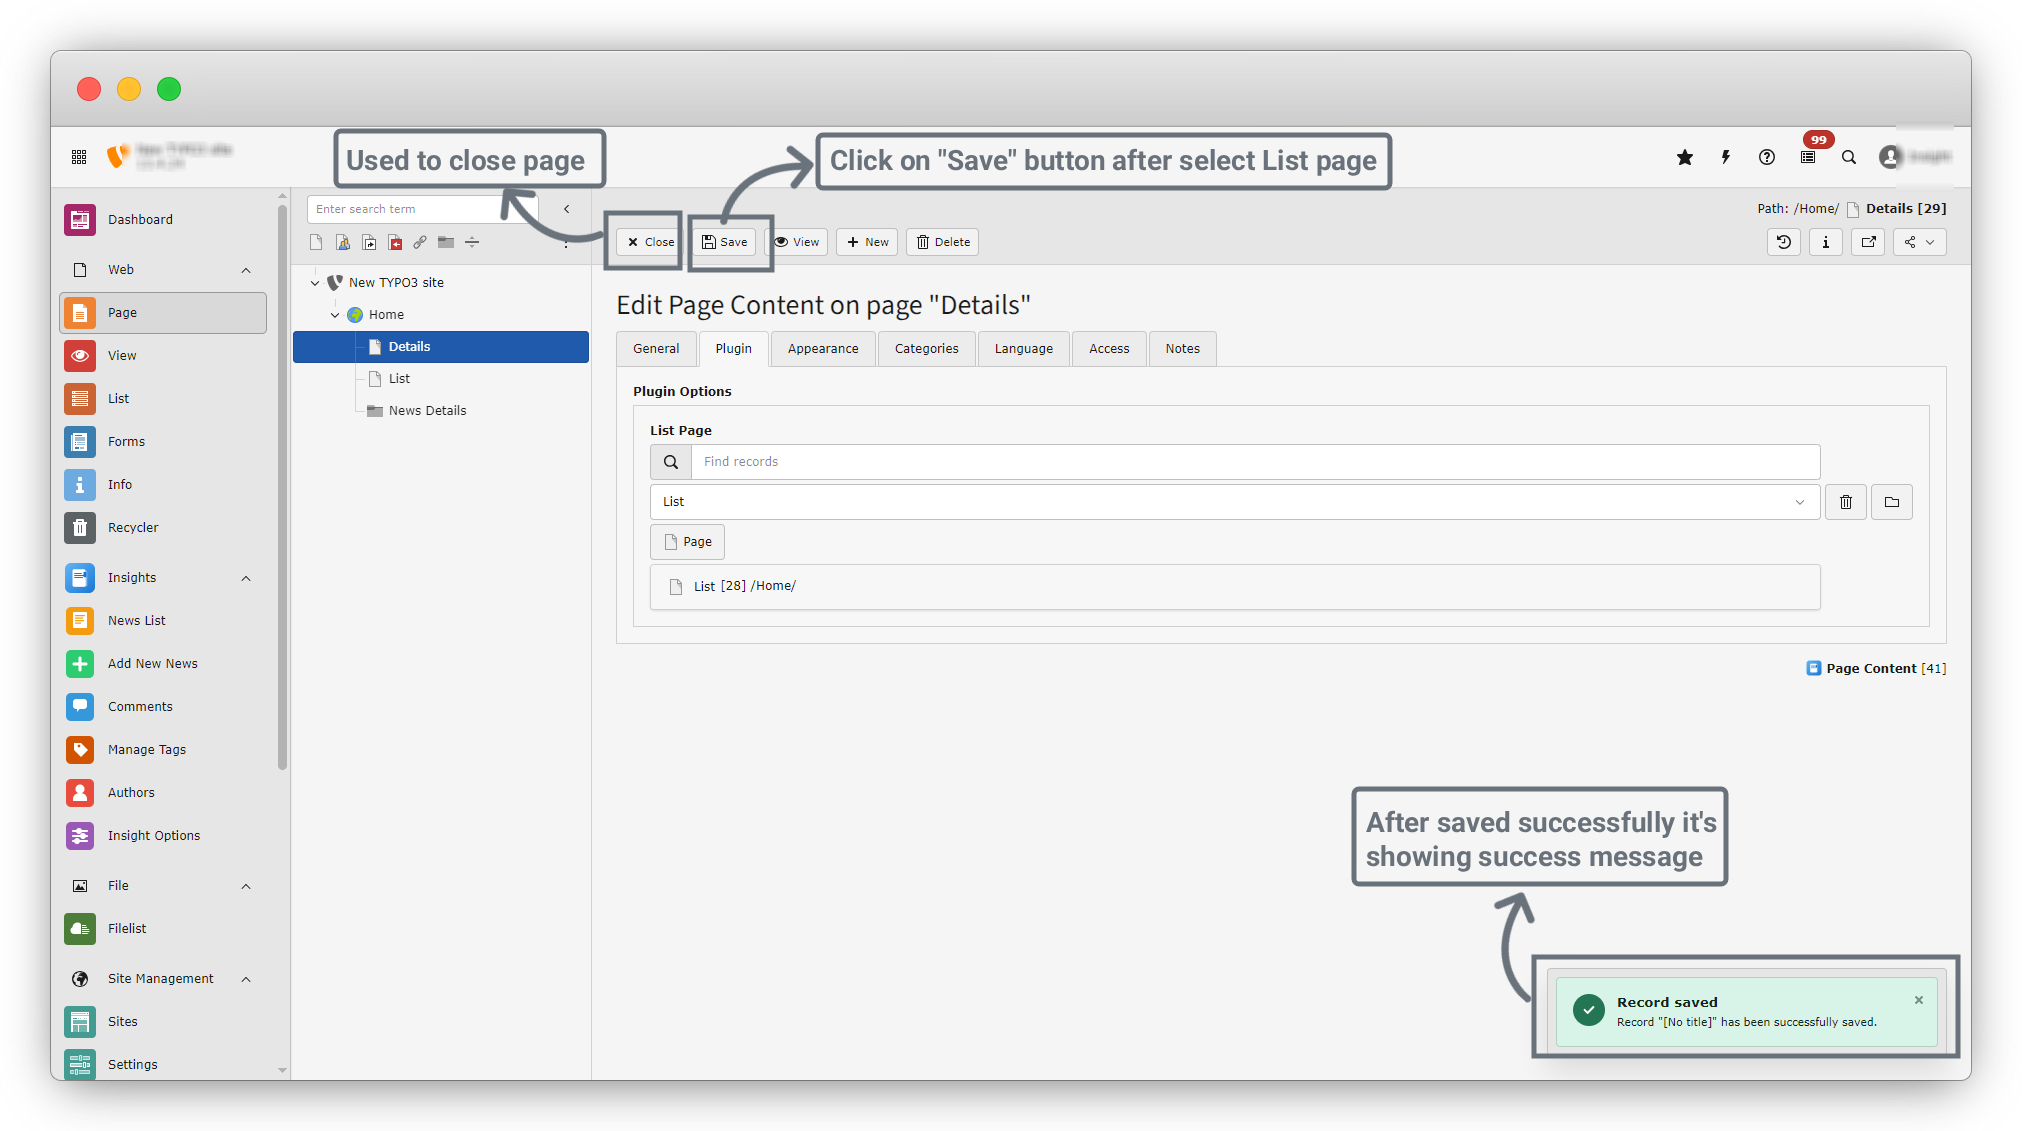
Task: Open the bookmarks star icon
Action: tap(1685, 157)
